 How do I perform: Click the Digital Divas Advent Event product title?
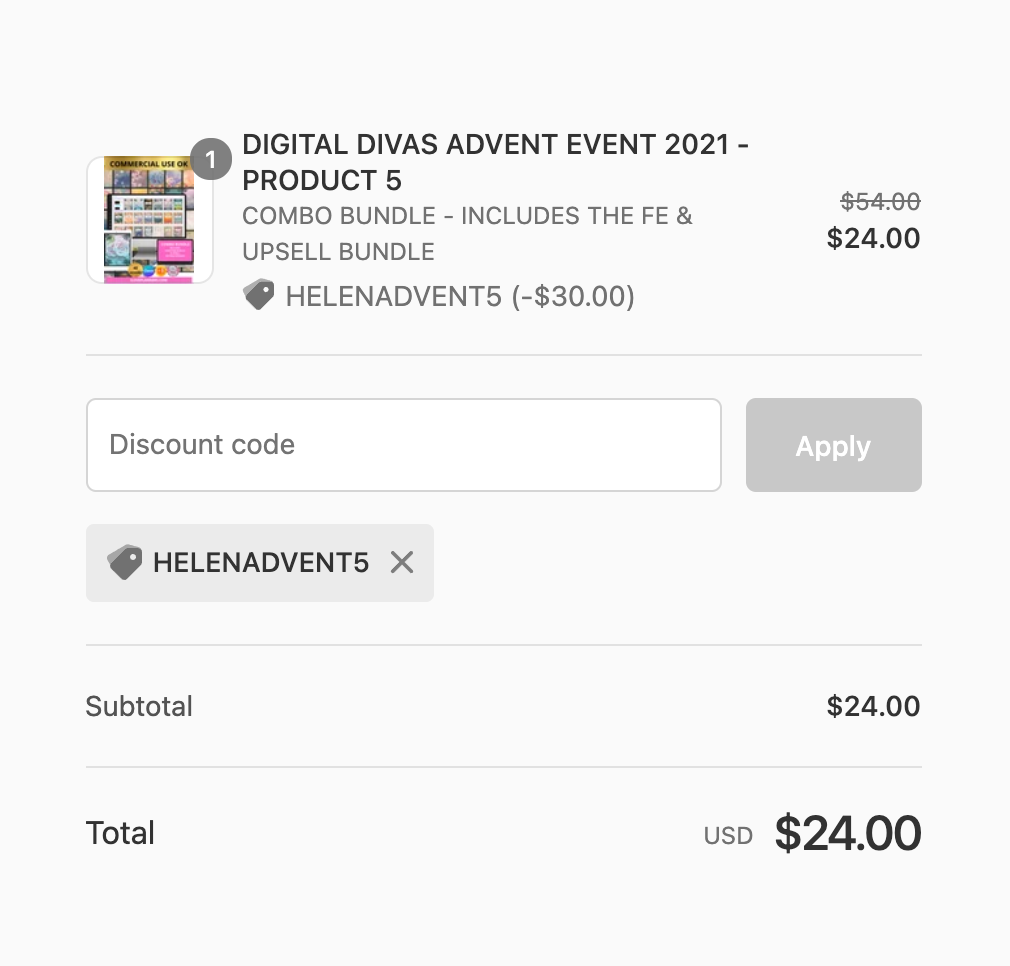pyautogui.click(x=495, y=145)
